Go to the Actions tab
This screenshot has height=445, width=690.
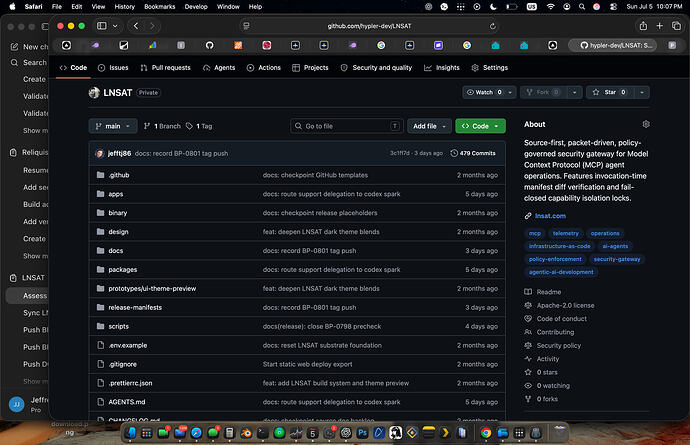[x=264, y=68]
